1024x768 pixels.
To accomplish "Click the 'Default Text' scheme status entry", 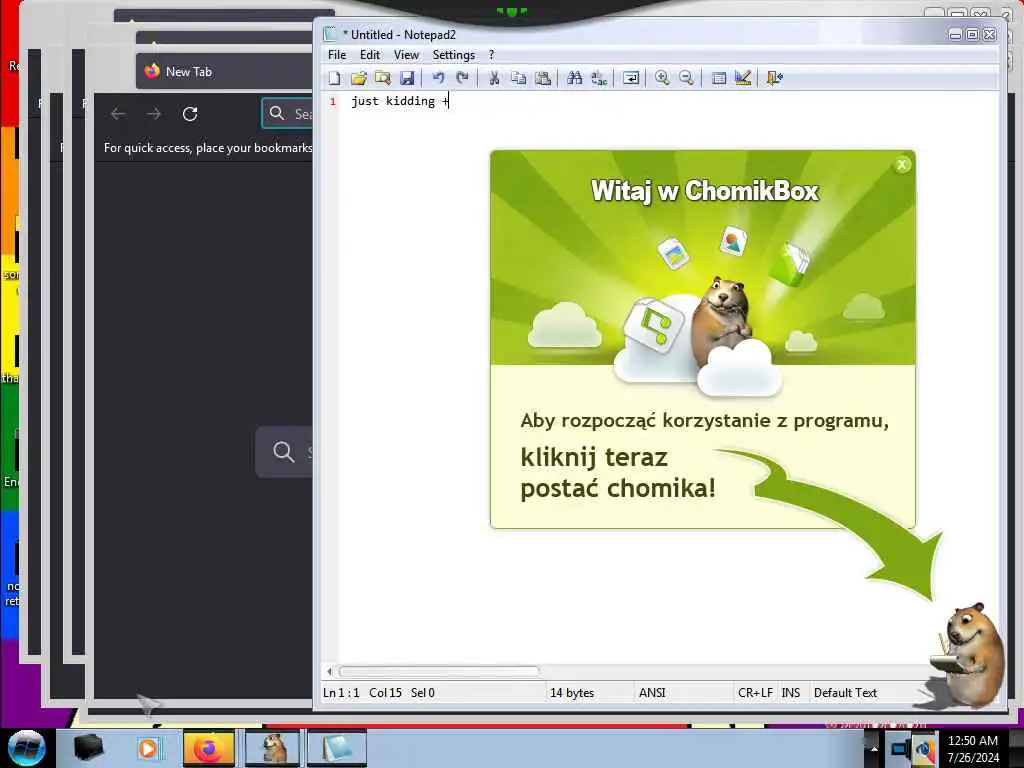I will click(x=845, y=693).
